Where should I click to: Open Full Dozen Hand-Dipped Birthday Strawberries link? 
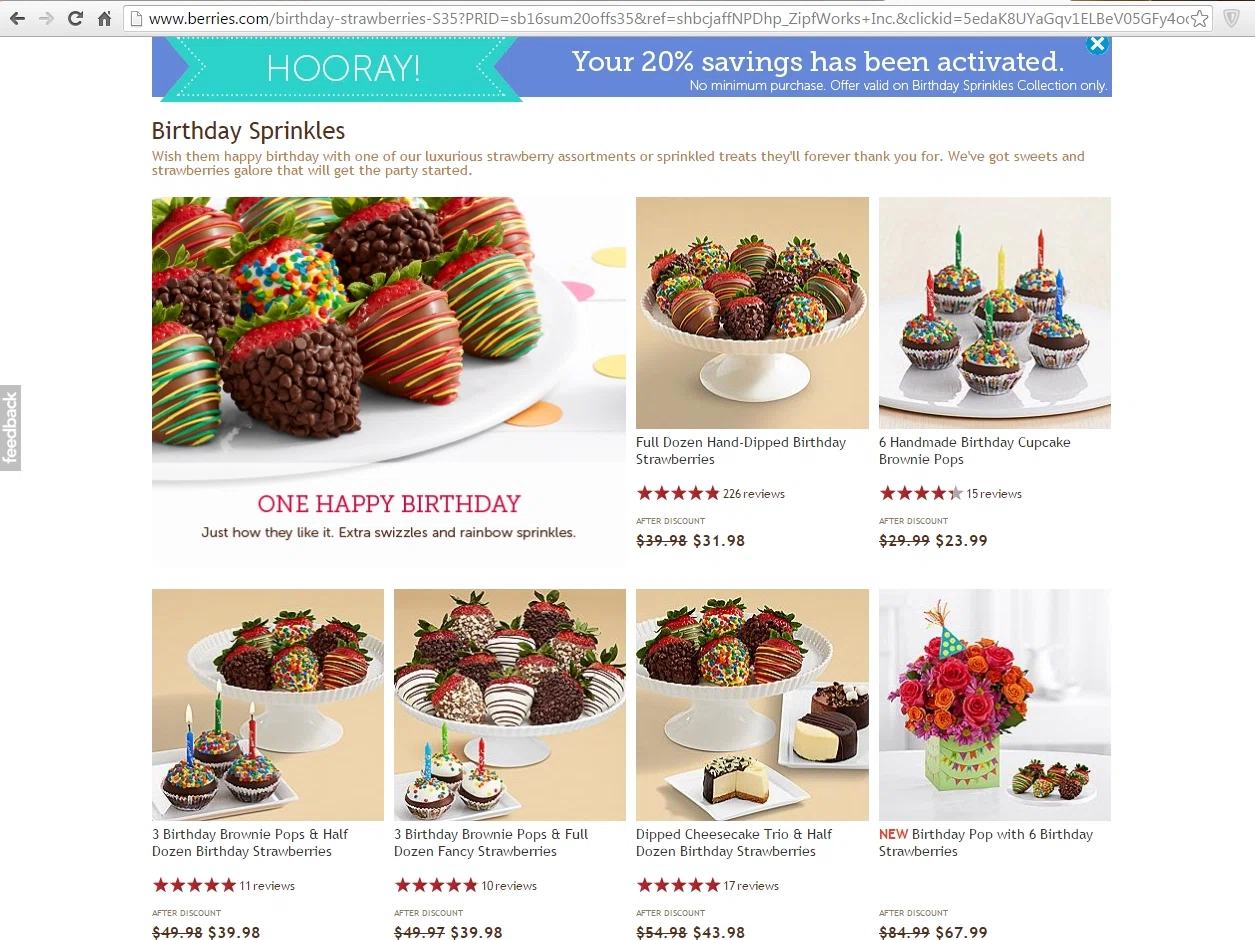pos(741,451)
